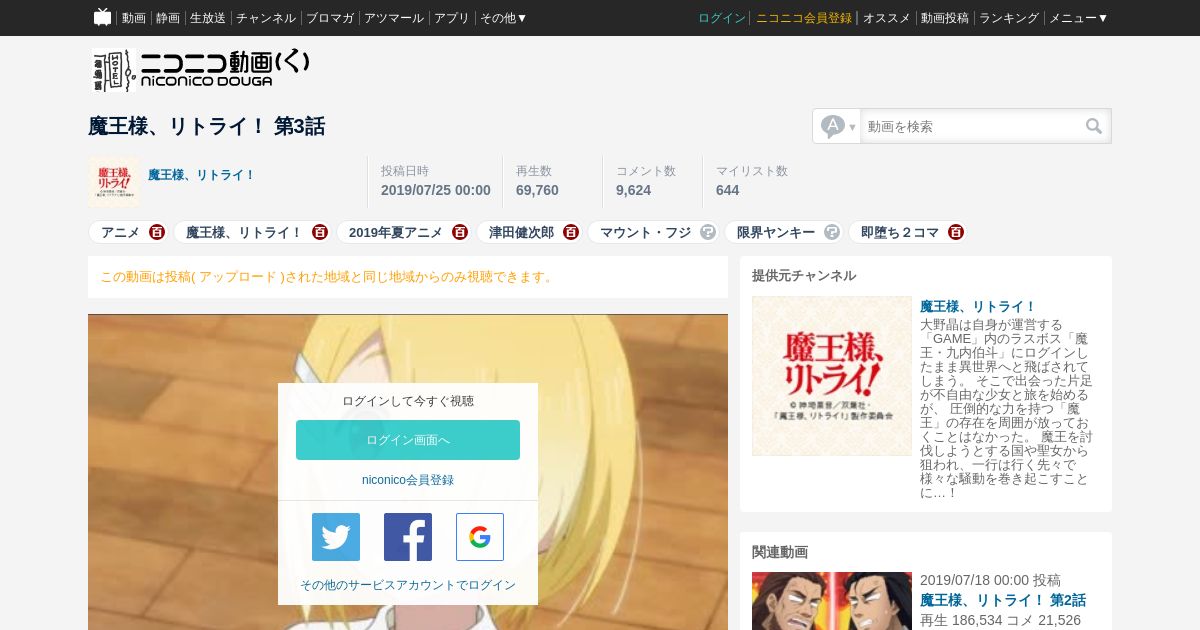This screenshot has width=1200, height=630.
Task: Click ニコニコ会員登録 in top bar
Action: coord(804,18)
